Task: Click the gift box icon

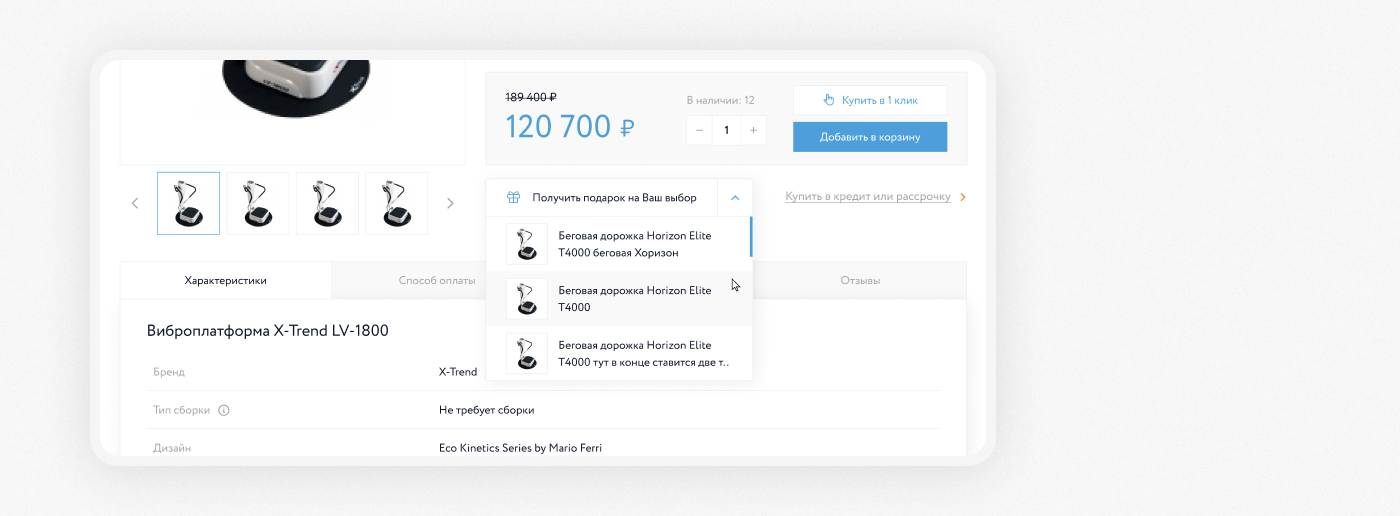Action: coord(513,198)
